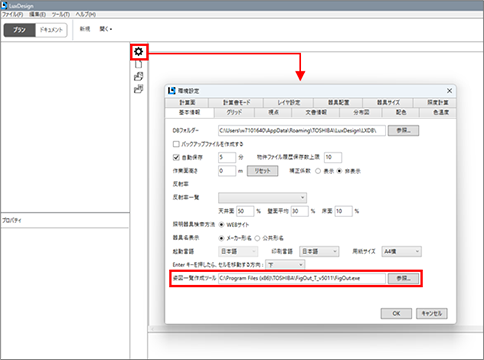The height and width of the screenshot is (360, 484).
Task: Click the 新規 toolbar button
Action: pos(85,29)
